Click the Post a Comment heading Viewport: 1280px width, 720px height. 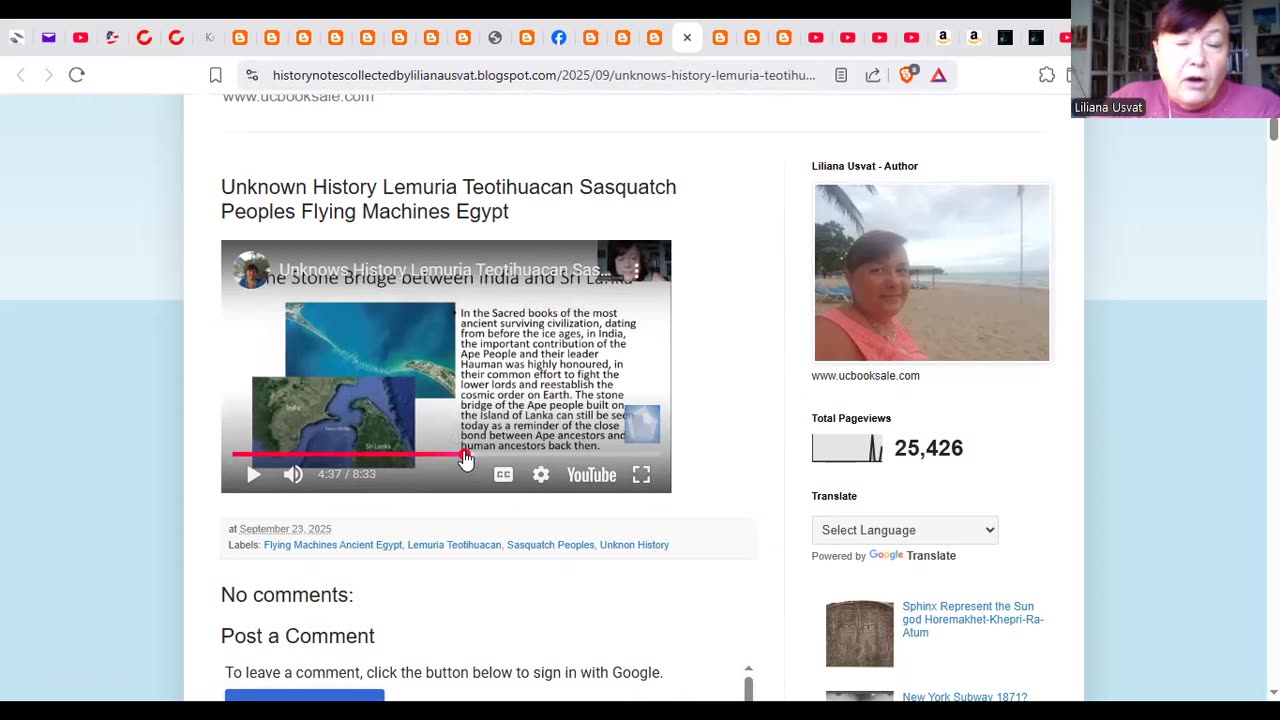click(x=298, y=636)
